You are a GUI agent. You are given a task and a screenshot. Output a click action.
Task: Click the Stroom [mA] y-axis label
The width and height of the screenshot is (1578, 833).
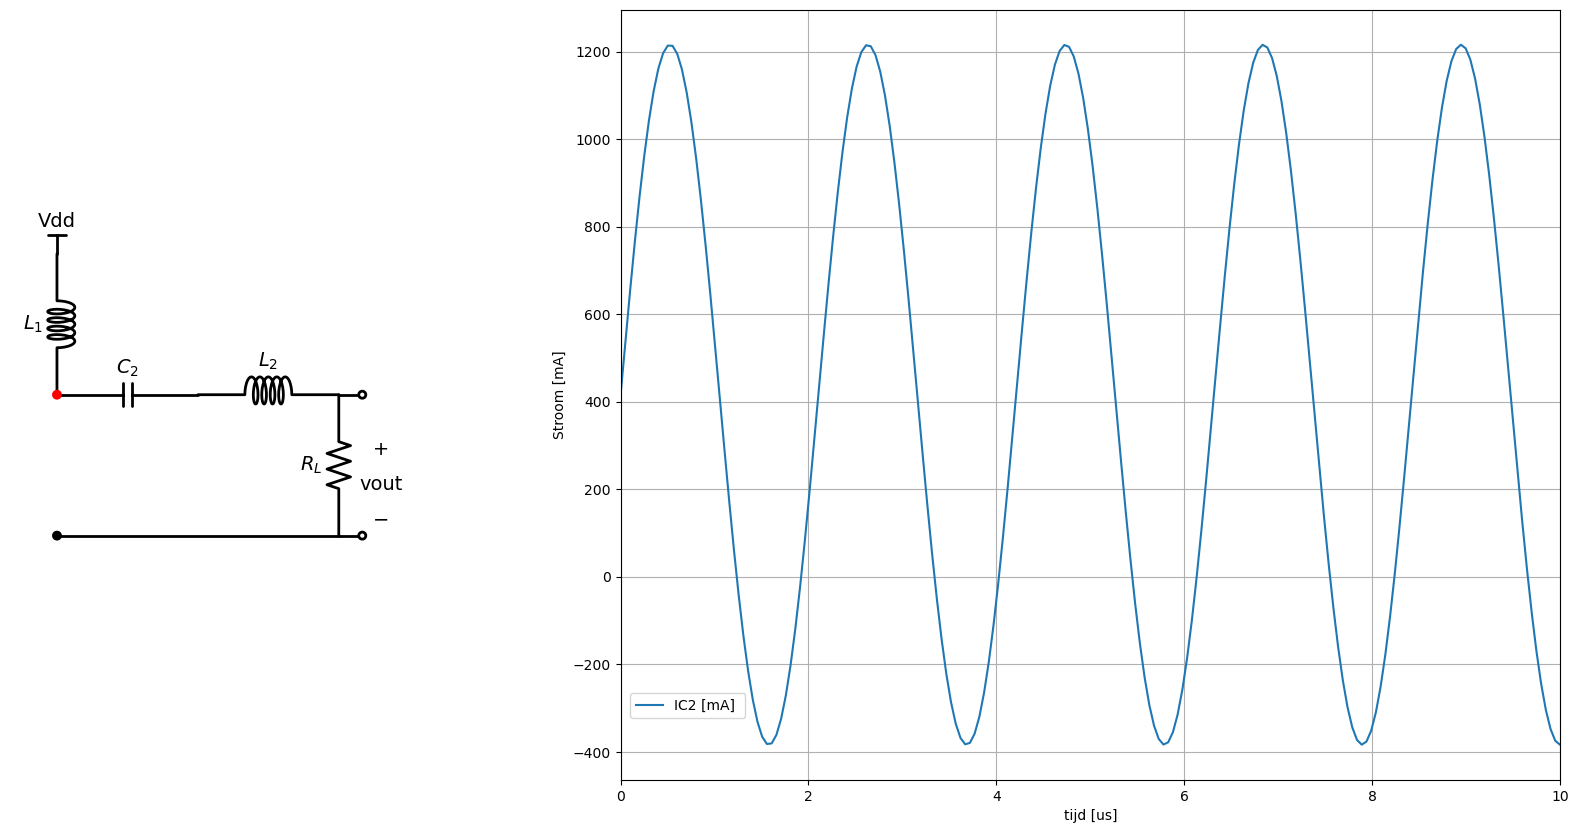pyautogui.click(x=559, y=395)
